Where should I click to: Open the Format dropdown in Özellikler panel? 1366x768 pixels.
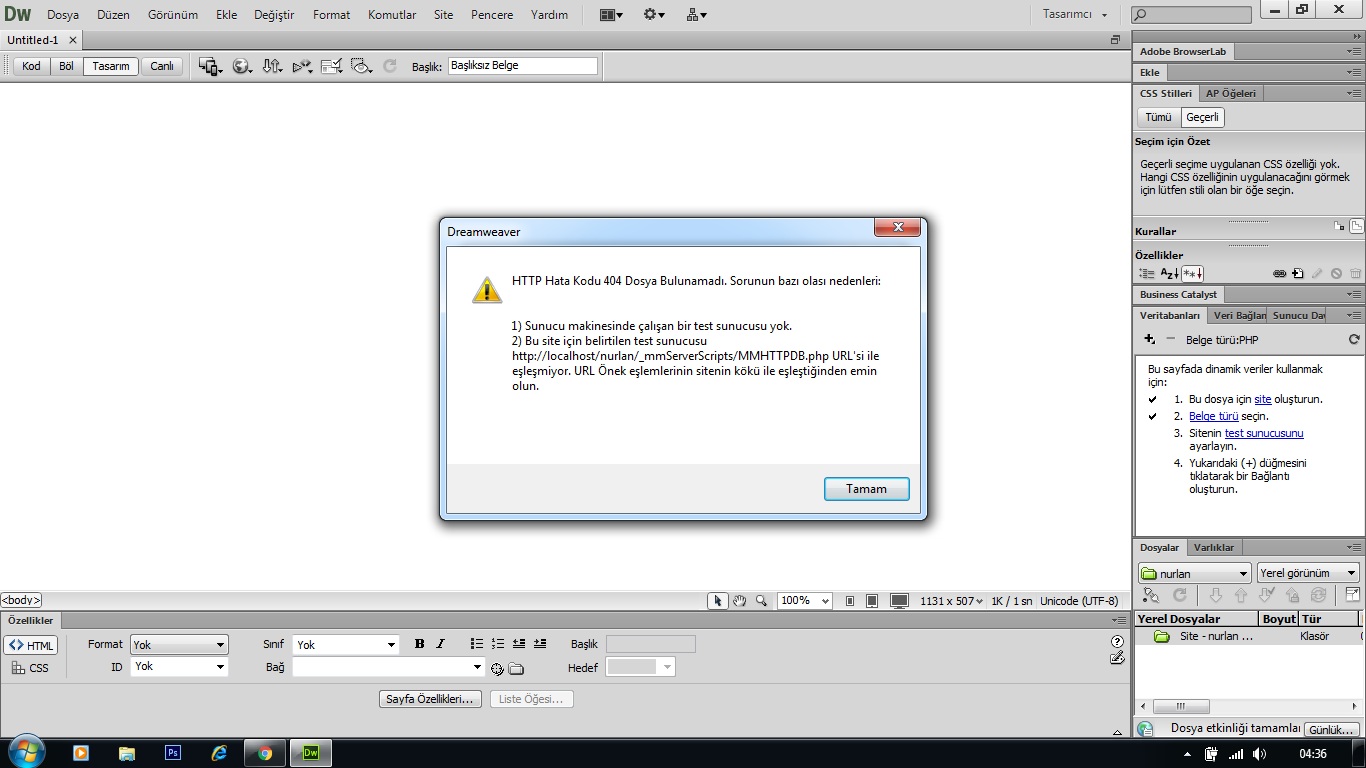pyautogui.click(x=179, y=645)
